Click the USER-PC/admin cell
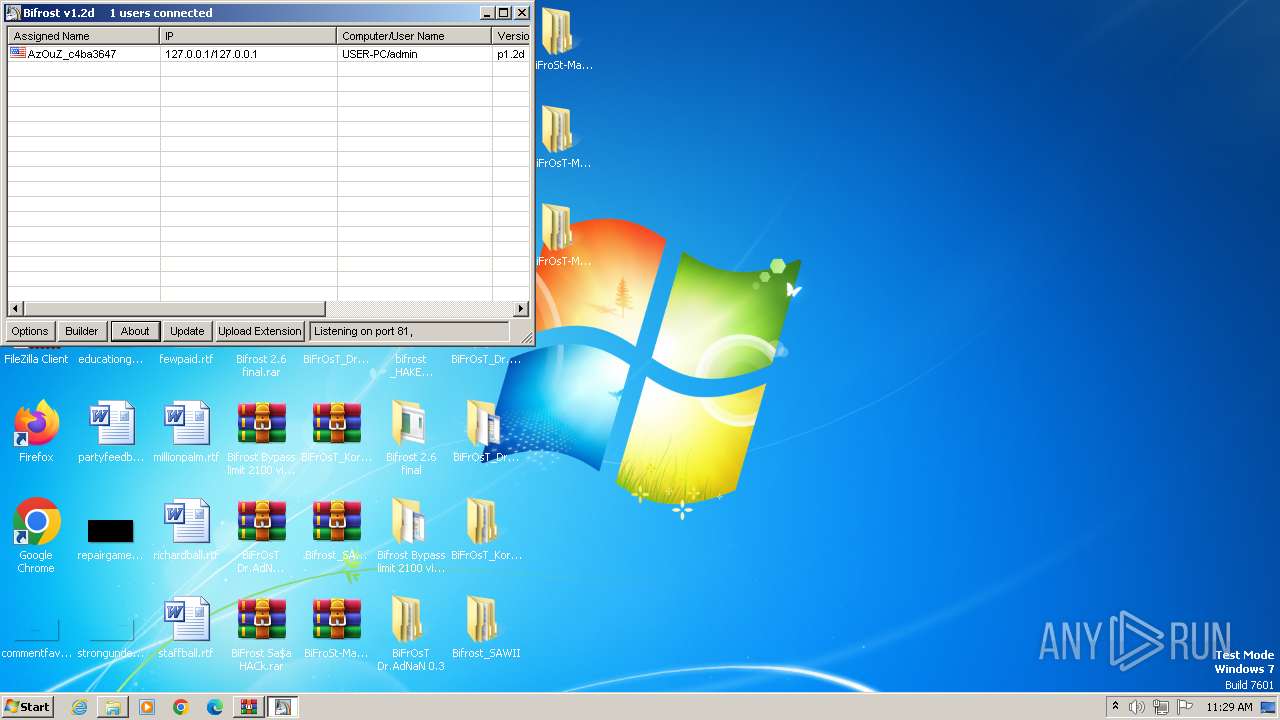 point(380,54)
